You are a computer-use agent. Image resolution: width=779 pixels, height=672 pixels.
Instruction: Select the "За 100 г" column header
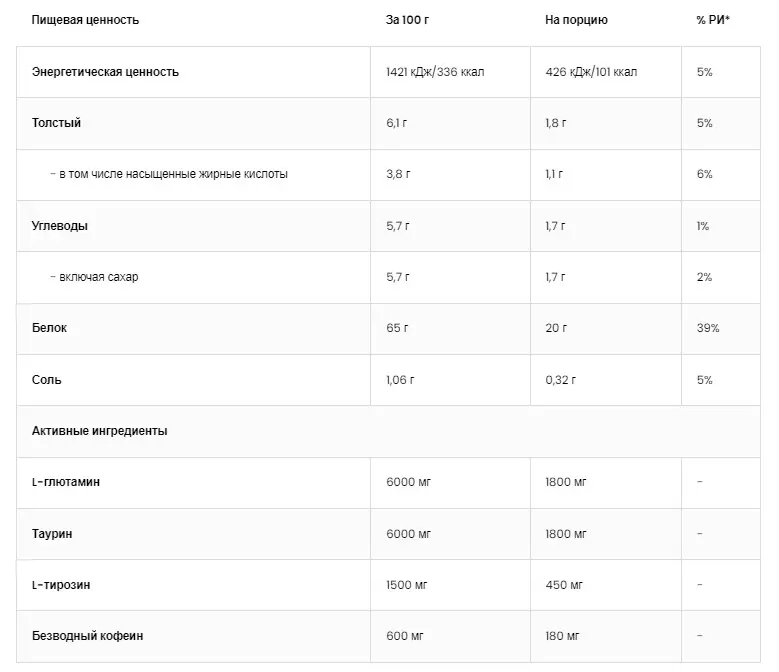(x=407, y=20)
